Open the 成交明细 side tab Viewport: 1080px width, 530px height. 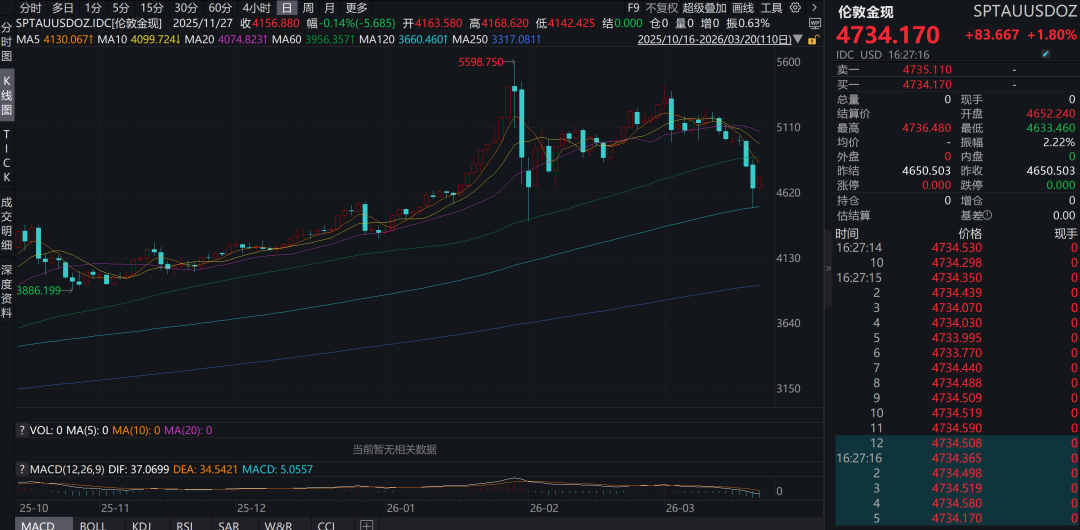point(7,223)
